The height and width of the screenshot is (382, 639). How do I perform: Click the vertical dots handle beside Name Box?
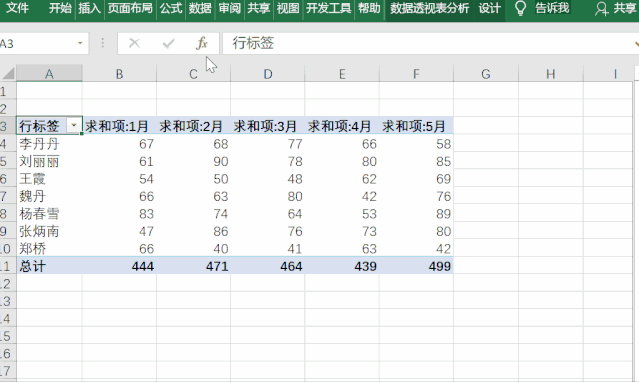point(102,43)
